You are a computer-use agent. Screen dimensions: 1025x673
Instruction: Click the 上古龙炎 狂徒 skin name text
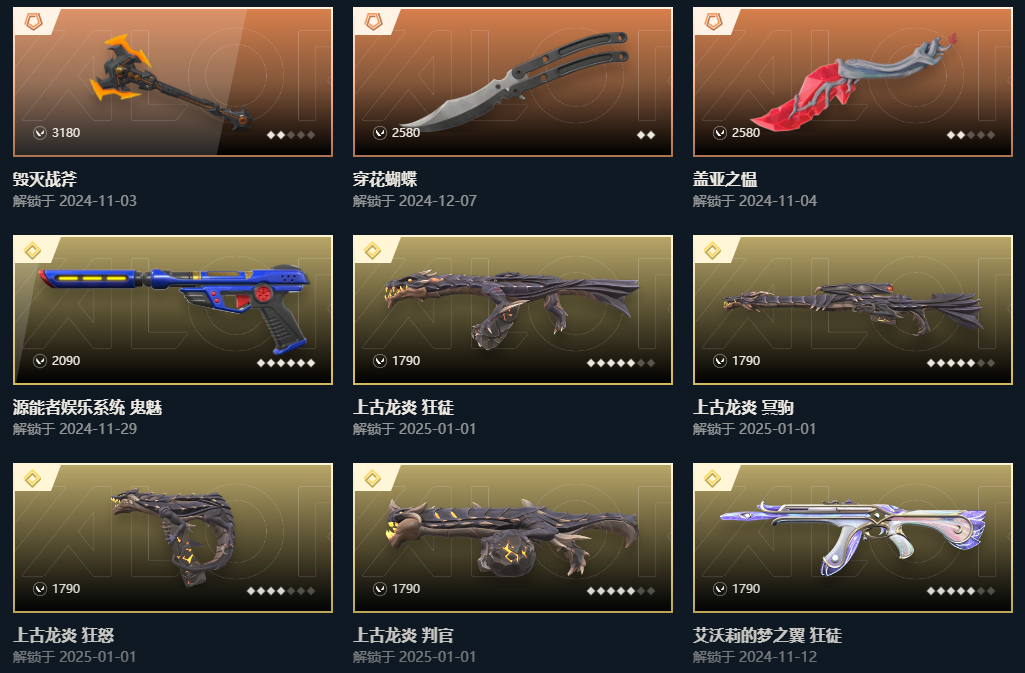tap(403, 408)
